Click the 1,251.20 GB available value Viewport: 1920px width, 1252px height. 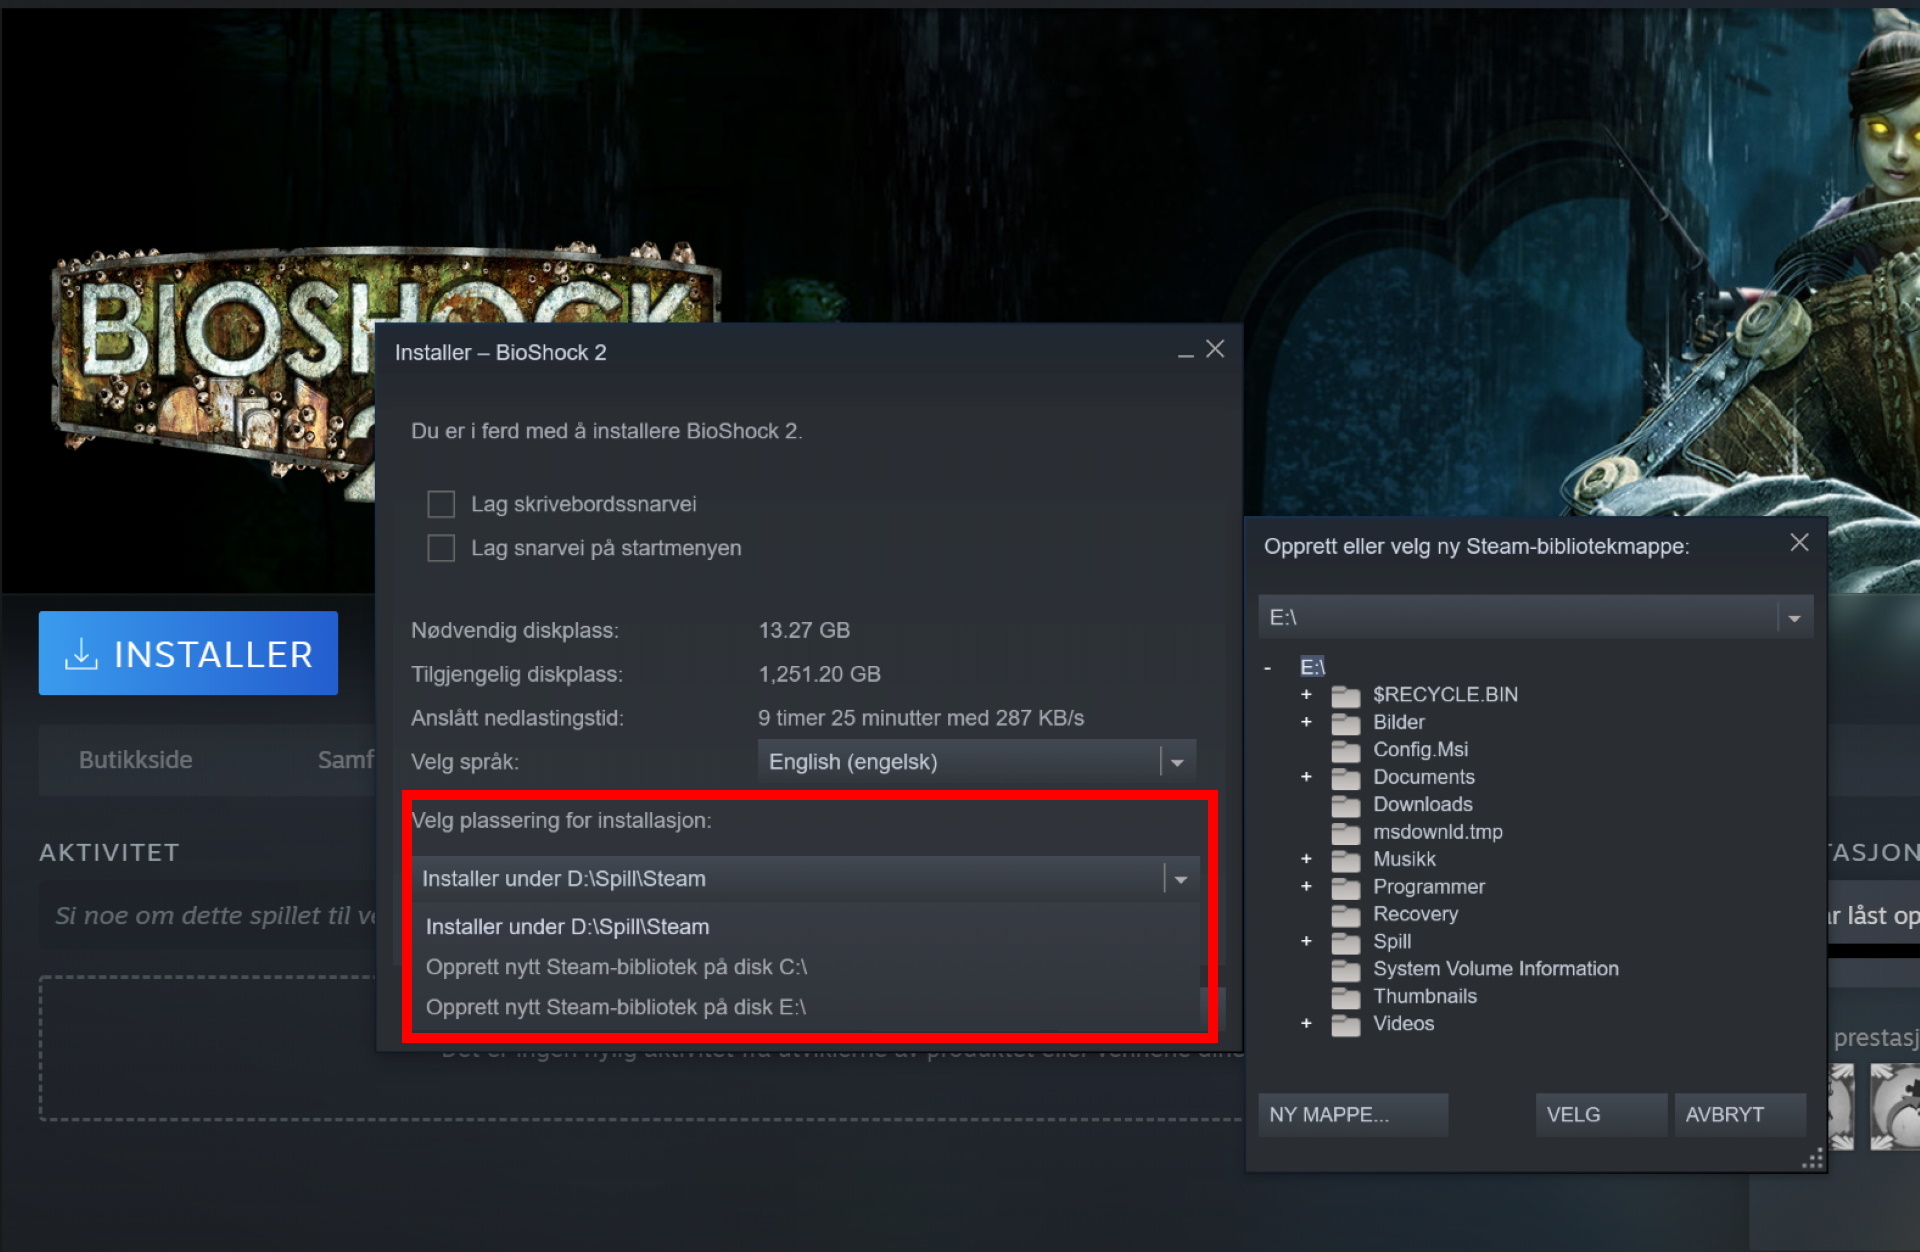tap(819, 674)
